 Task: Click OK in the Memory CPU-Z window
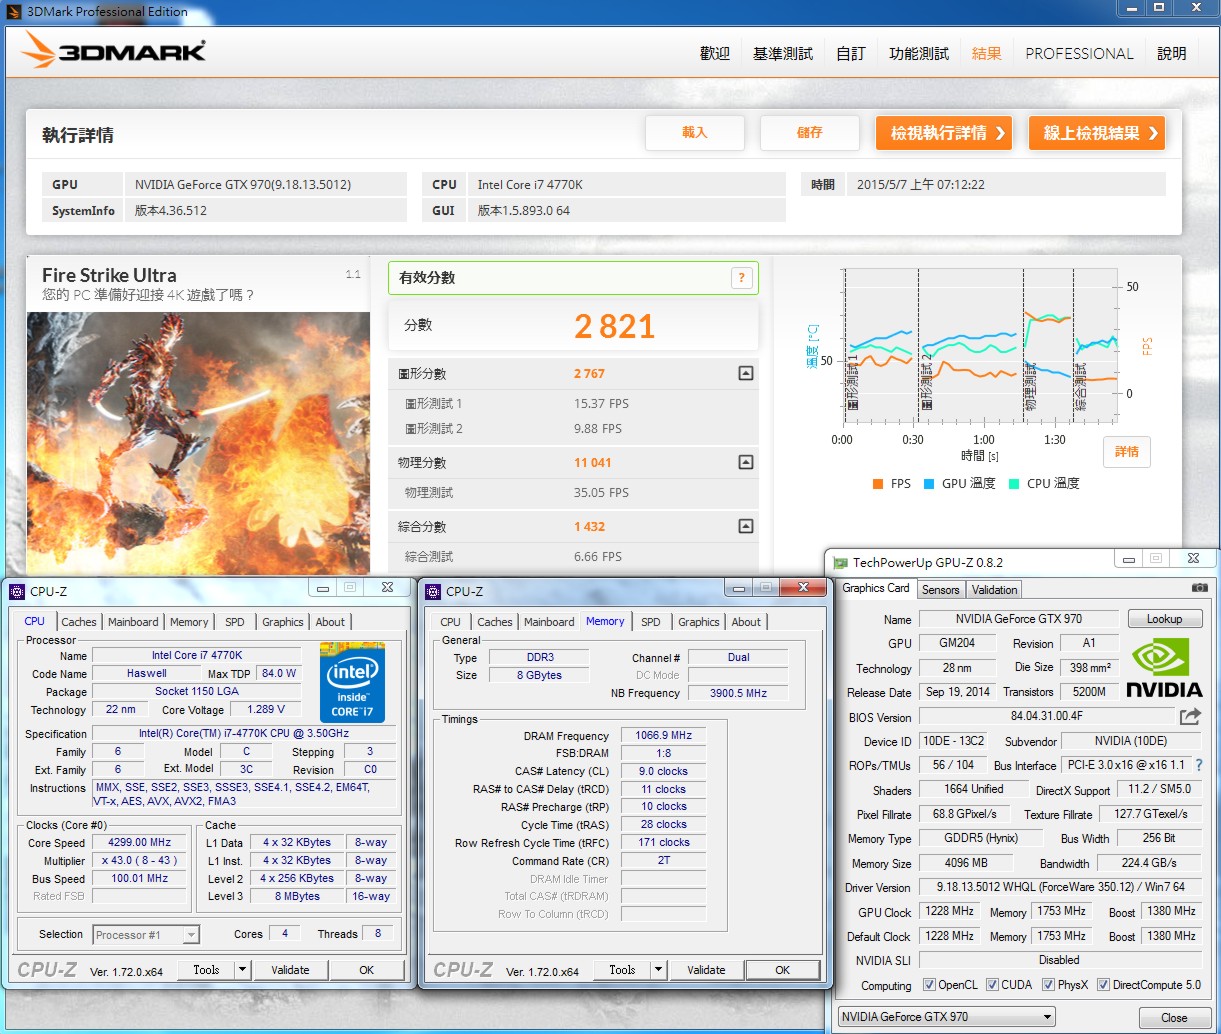pyautogui.click(x=782, y=970)
